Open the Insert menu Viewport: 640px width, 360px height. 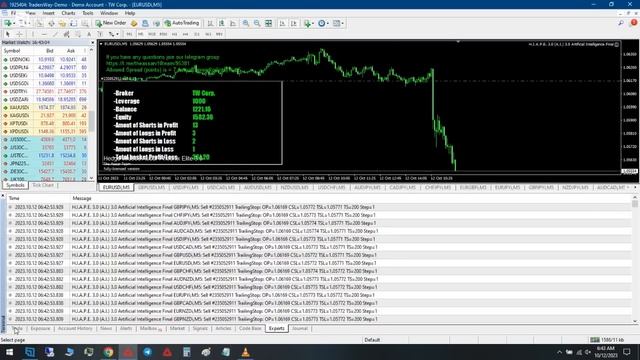click(48, 13)
